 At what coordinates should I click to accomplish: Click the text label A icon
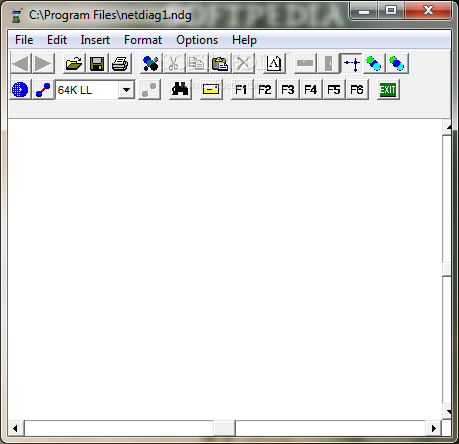coord(274,63)
